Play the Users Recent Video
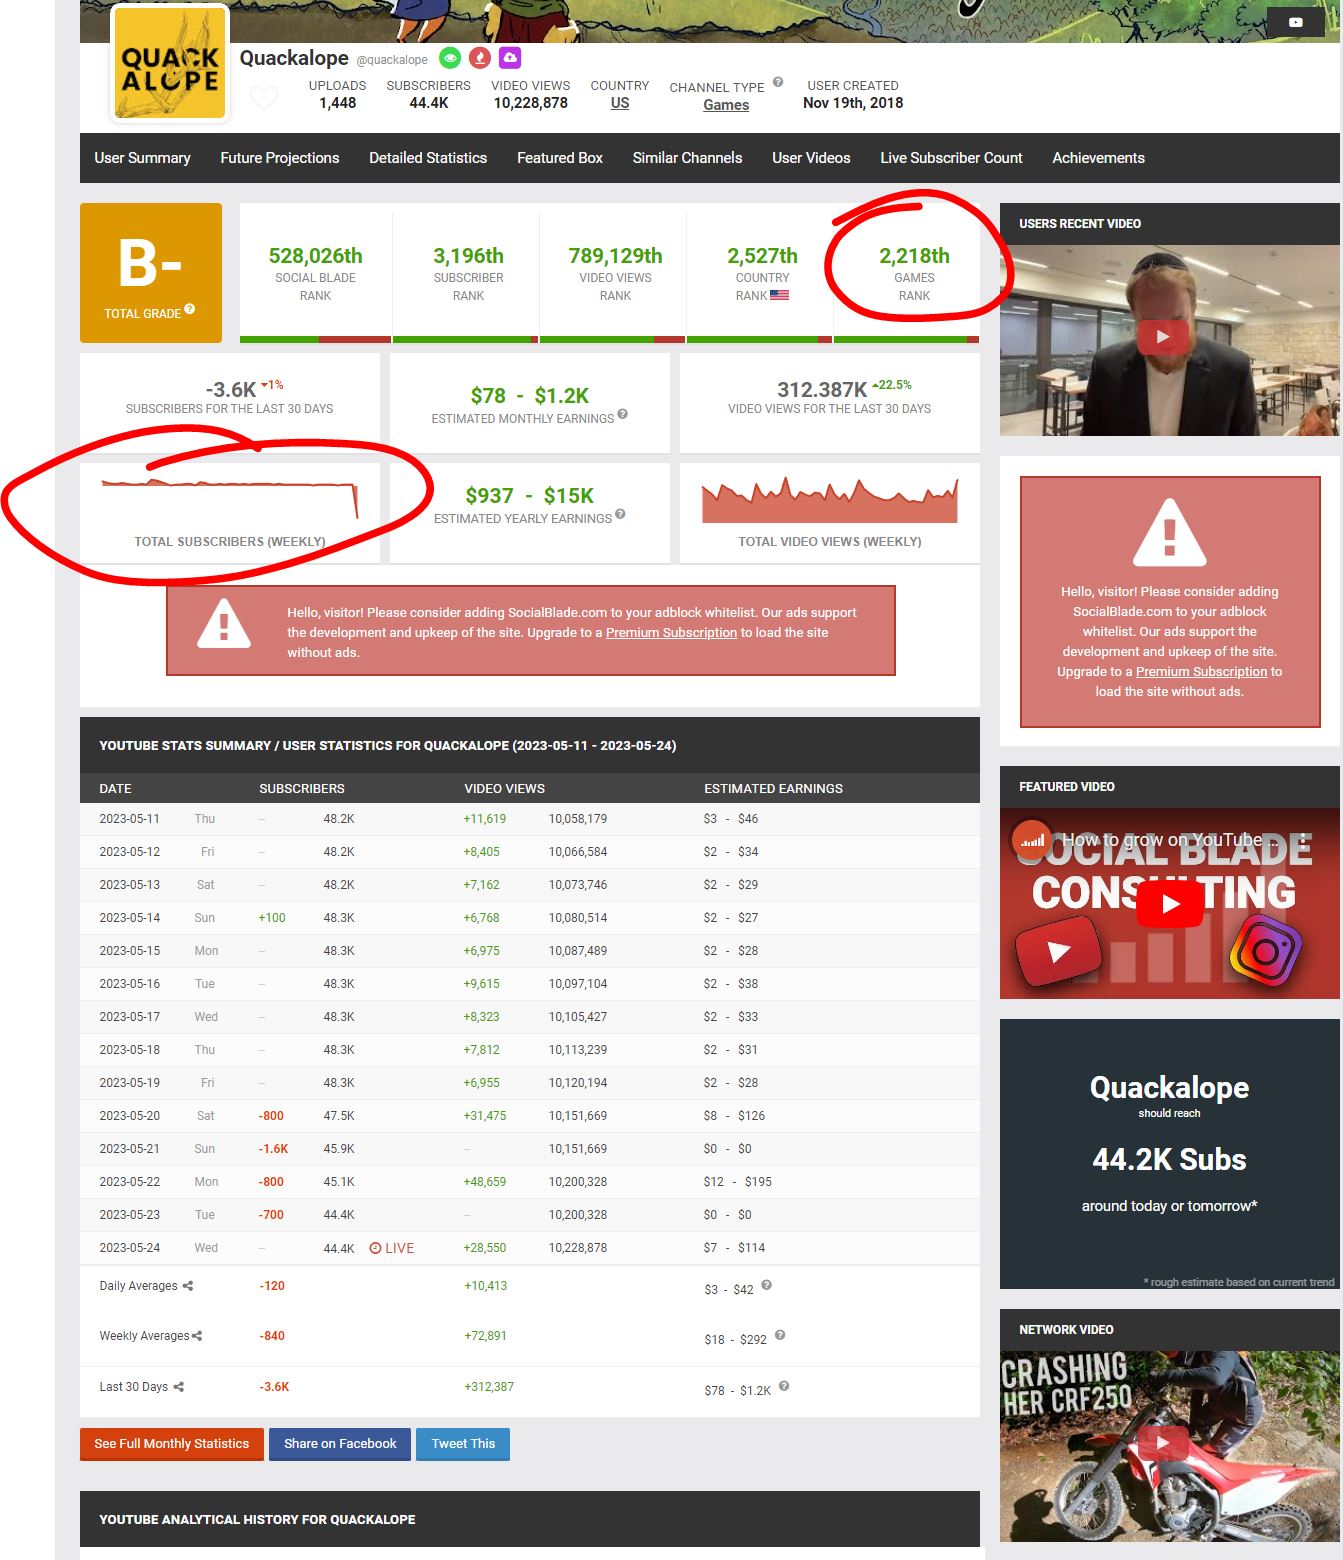1343x1560 pixels. coord(1162,337)
